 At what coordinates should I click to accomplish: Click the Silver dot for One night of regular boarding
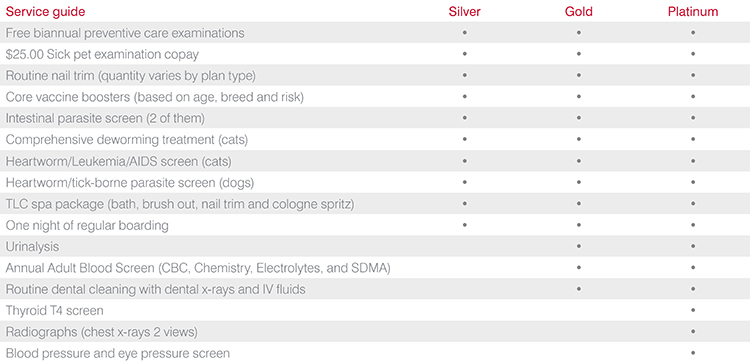tap(464, 224)
